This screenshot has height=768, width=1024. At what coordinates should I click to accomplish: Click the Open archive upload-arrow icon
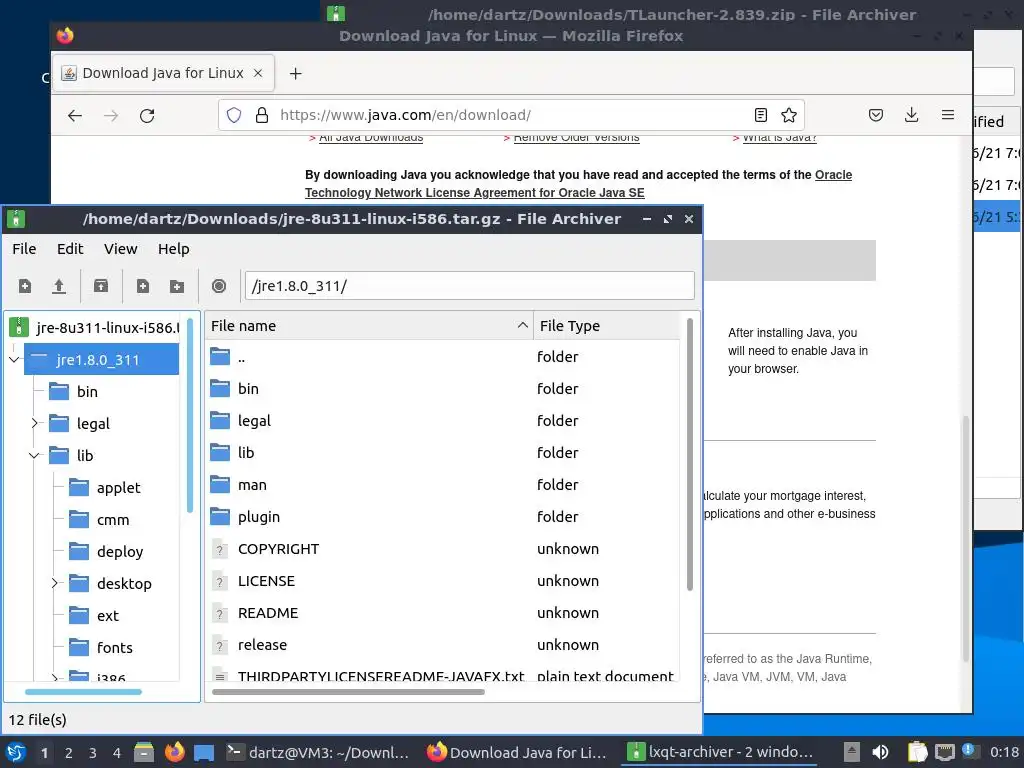[59, 286]
